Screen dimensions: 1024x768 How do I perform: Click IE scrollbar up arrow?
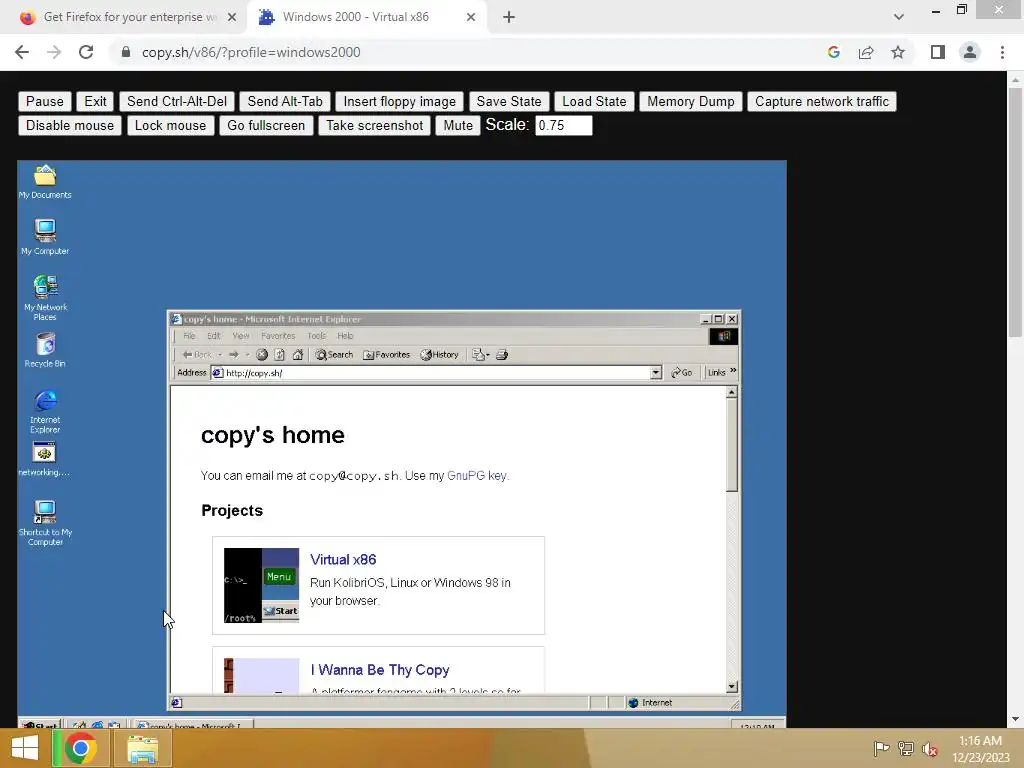732,392
